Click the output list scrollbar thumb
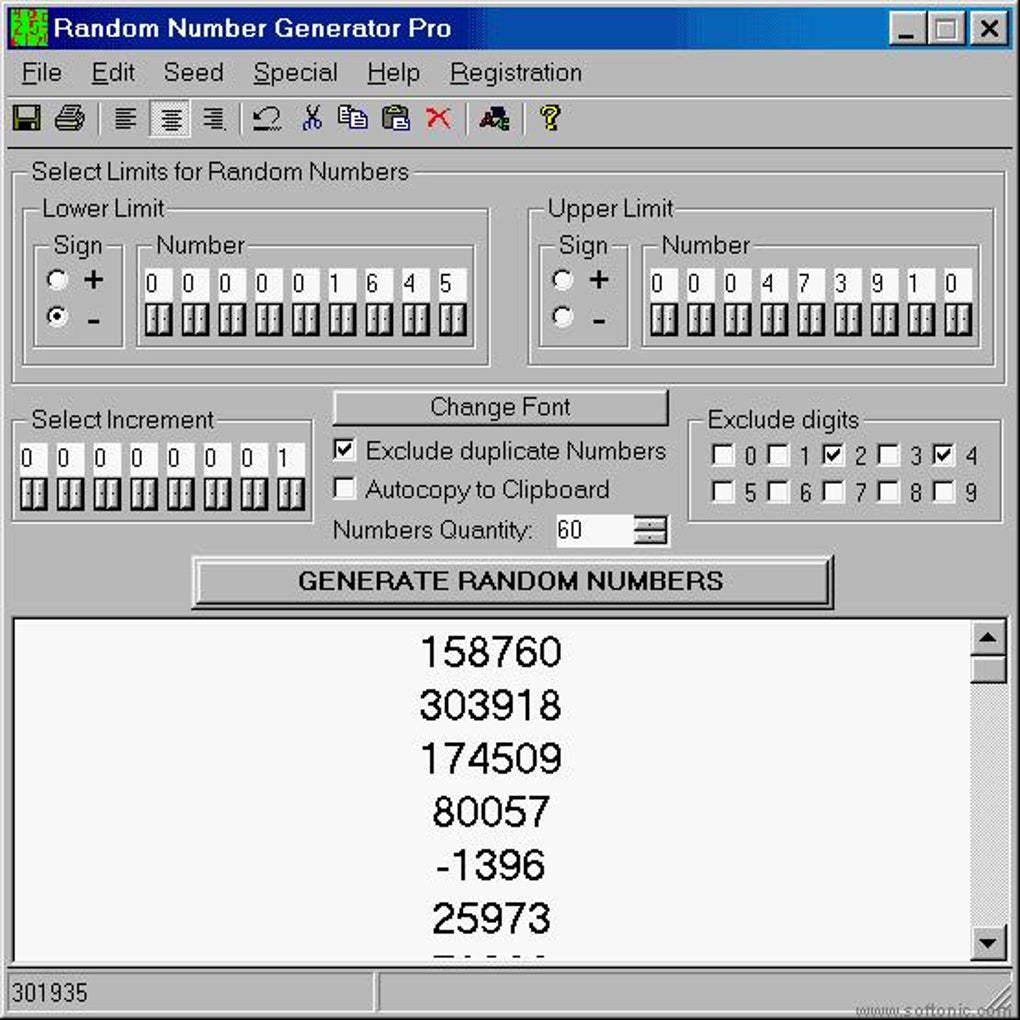 [x=988, y=669]
